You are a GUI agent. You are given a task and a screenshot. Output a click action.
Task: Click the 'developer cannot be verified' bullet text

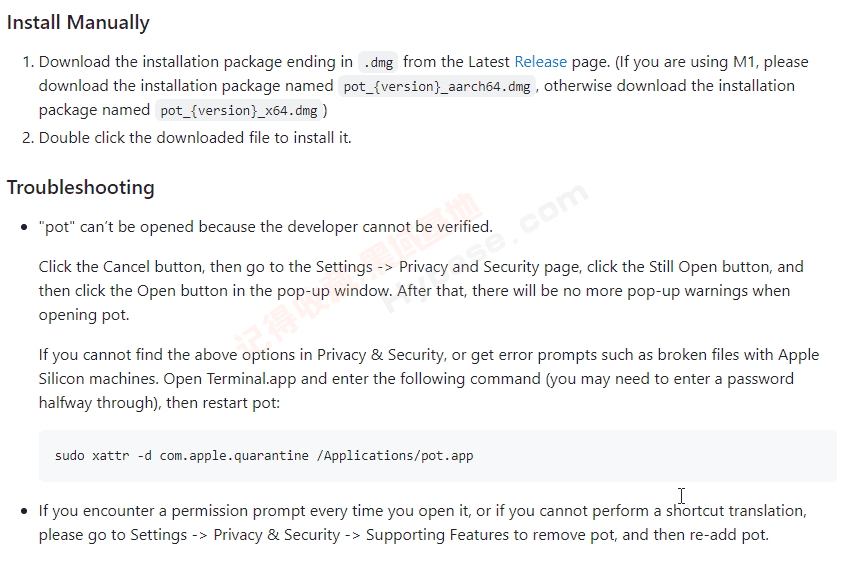pos(266,227)
